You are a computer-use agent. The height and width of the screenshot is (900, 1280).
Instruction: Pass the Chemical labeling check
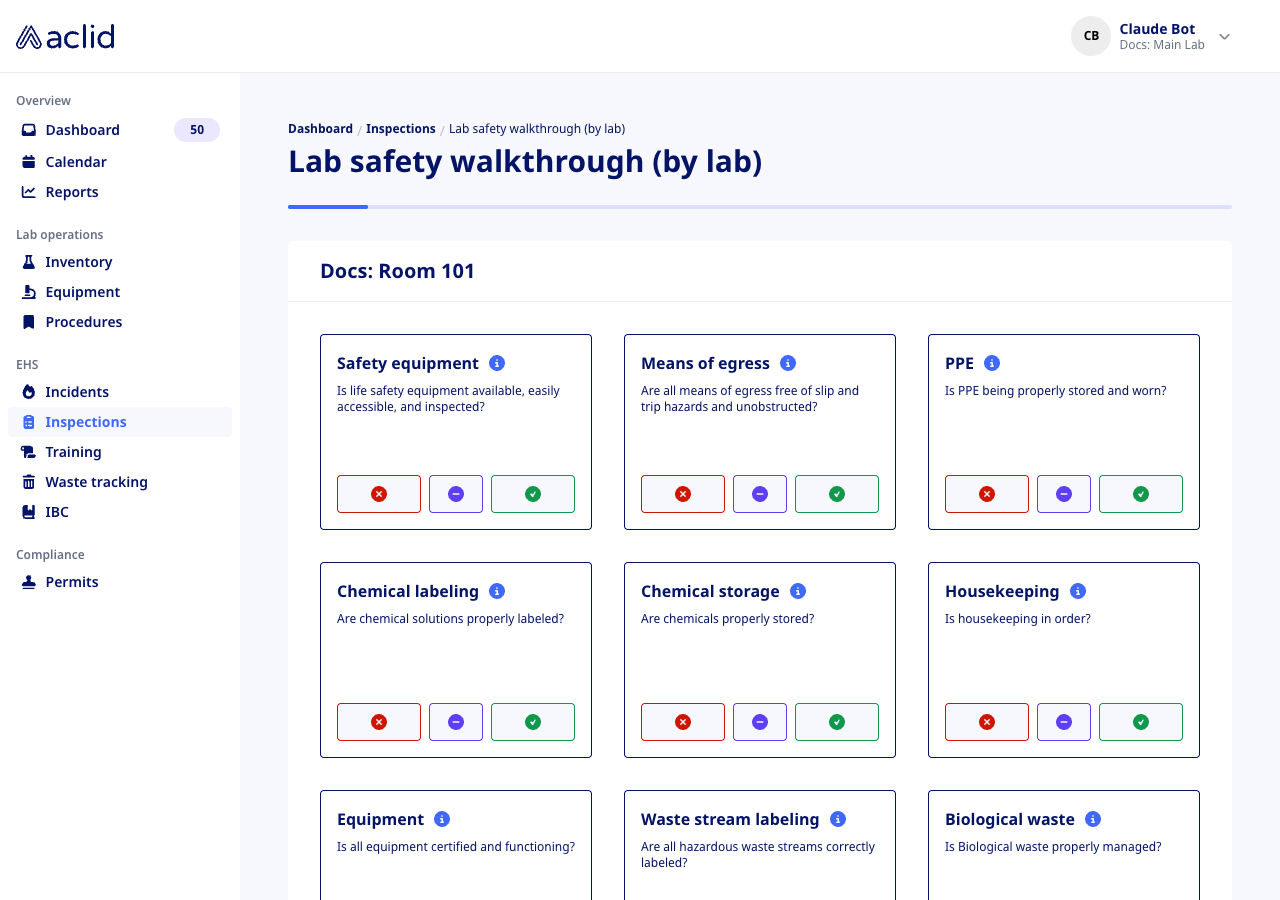pos(533,722)
